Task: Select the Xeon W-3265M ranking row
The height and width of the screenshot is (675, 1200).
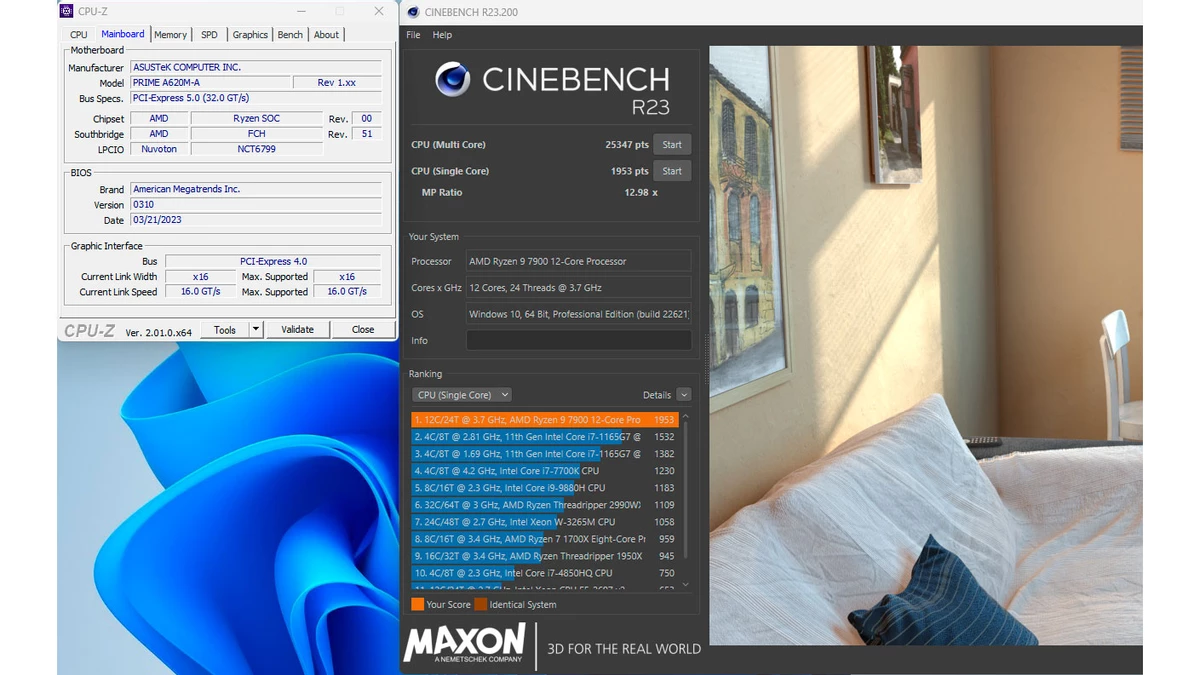Action: (545, 522)
